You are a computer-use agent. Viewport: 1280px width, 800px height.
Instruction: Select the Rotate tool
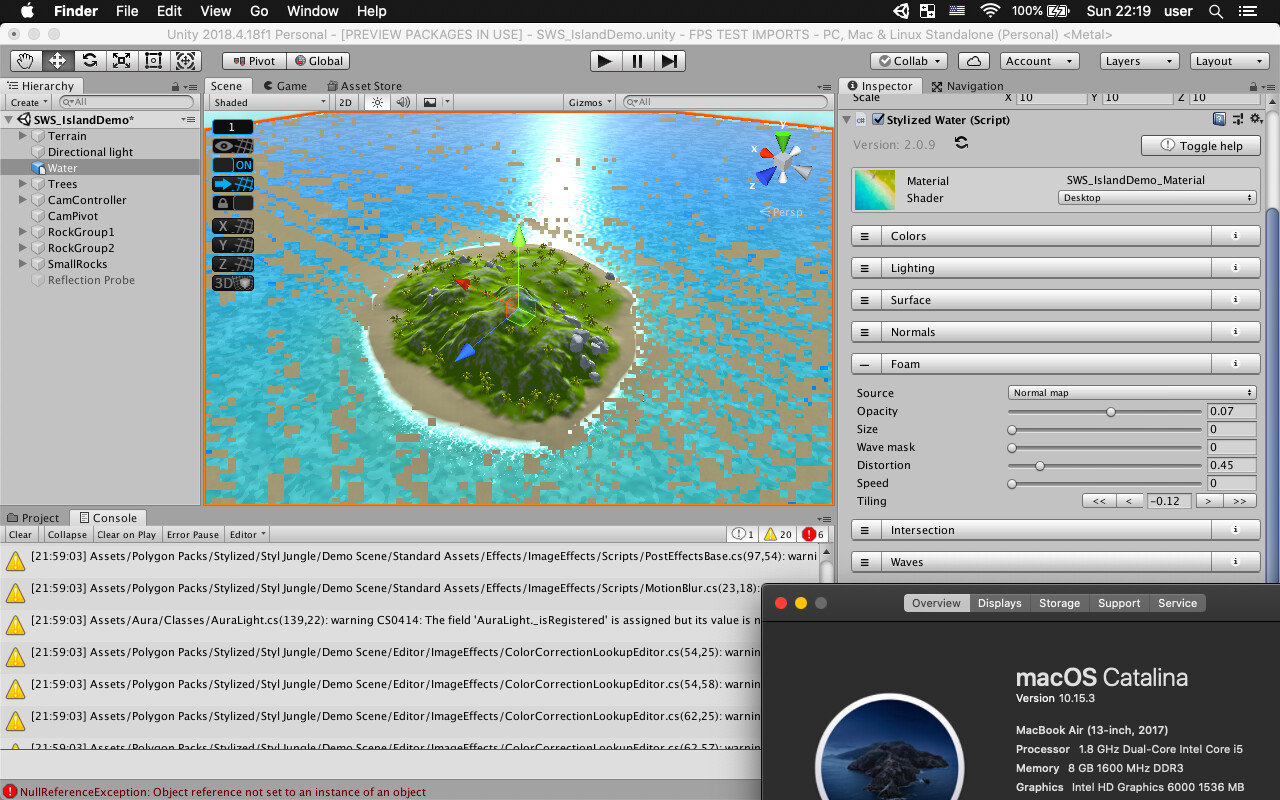tap(89, 61)
